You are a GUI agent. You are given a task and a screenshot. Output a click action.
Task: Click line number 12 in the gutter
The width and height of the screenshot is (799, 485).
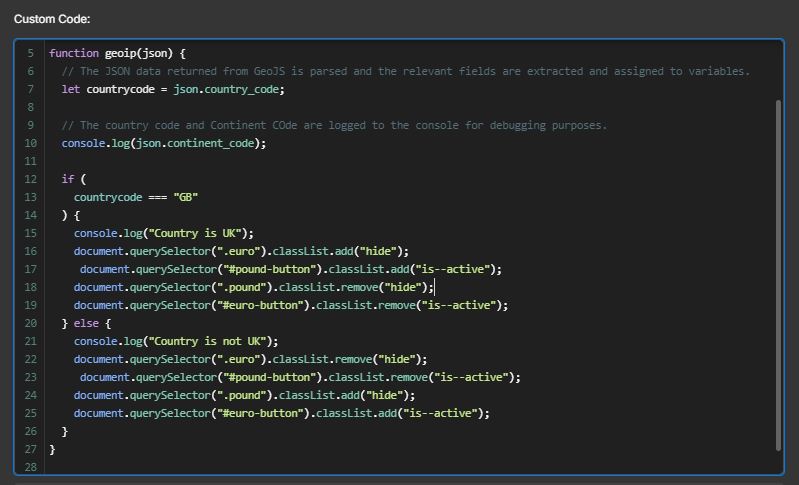pos(31,179)
